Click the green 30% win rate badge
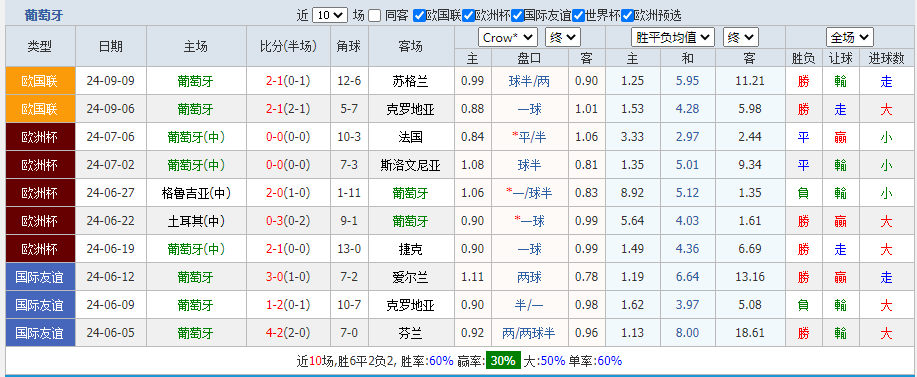Image resolution: width=917 pixels, height=377 pixels. (503, 361)
